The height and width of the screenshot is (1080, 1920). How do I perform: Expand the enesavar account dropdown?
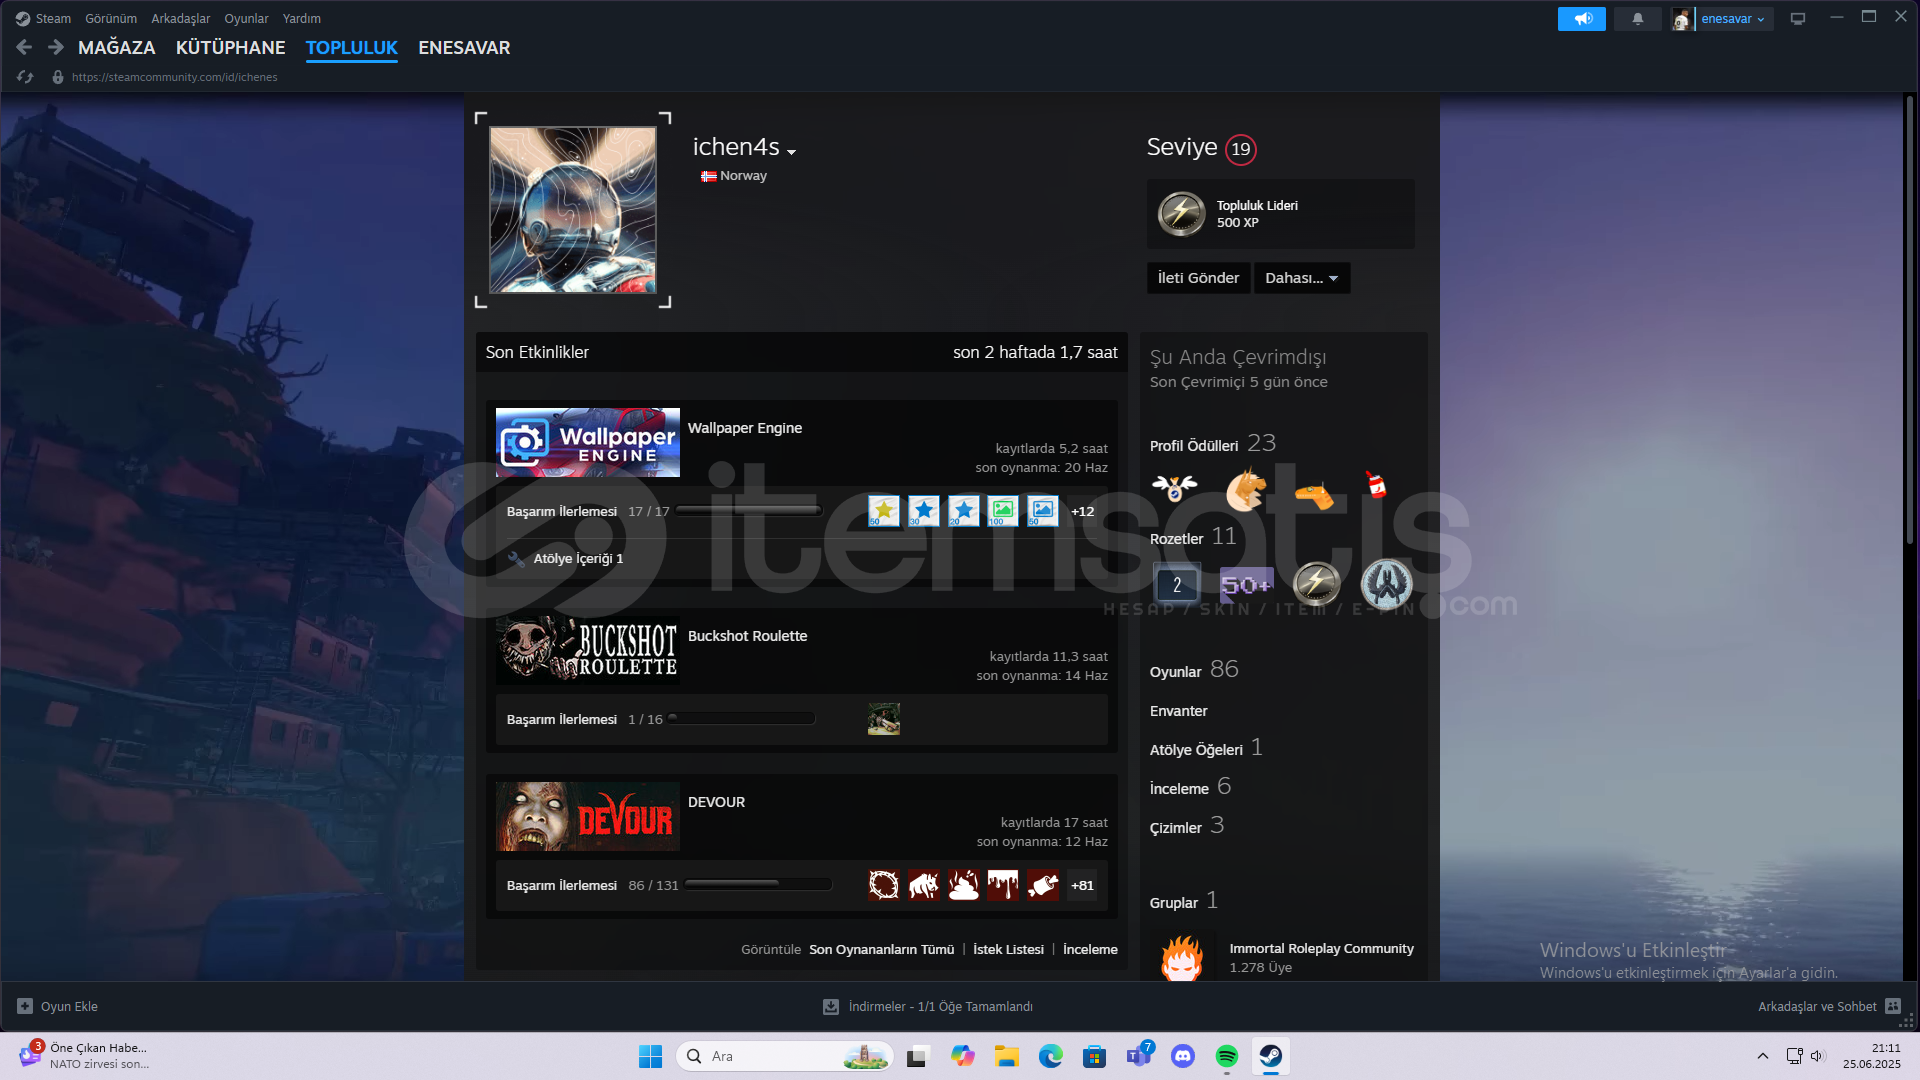point(1733,19)
